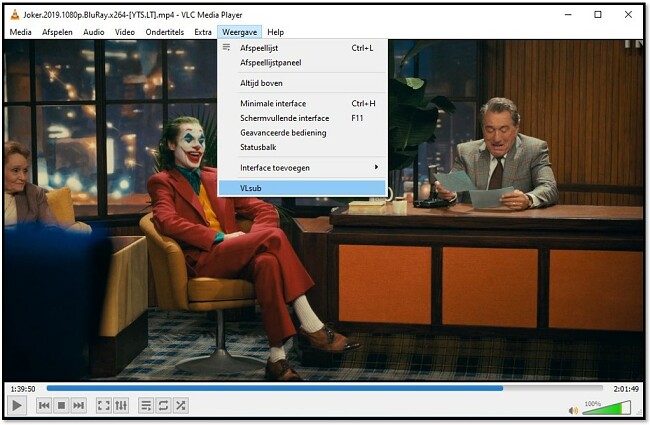Image resolution: width=650 pixels, height=425 pixels.
Task: Open the Video menu
Action: click(x=125, y=32)
